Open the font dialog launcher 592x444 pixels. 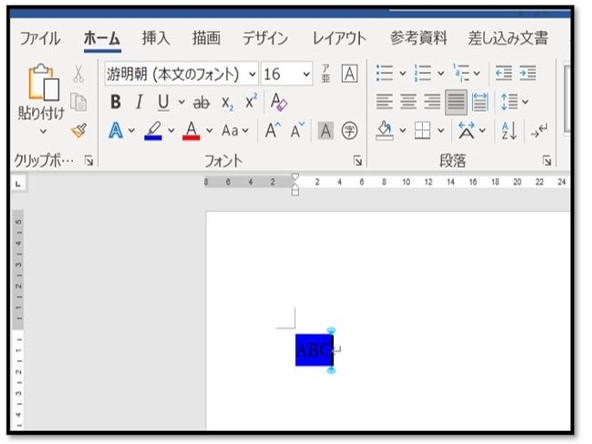[x=358, y=161]
